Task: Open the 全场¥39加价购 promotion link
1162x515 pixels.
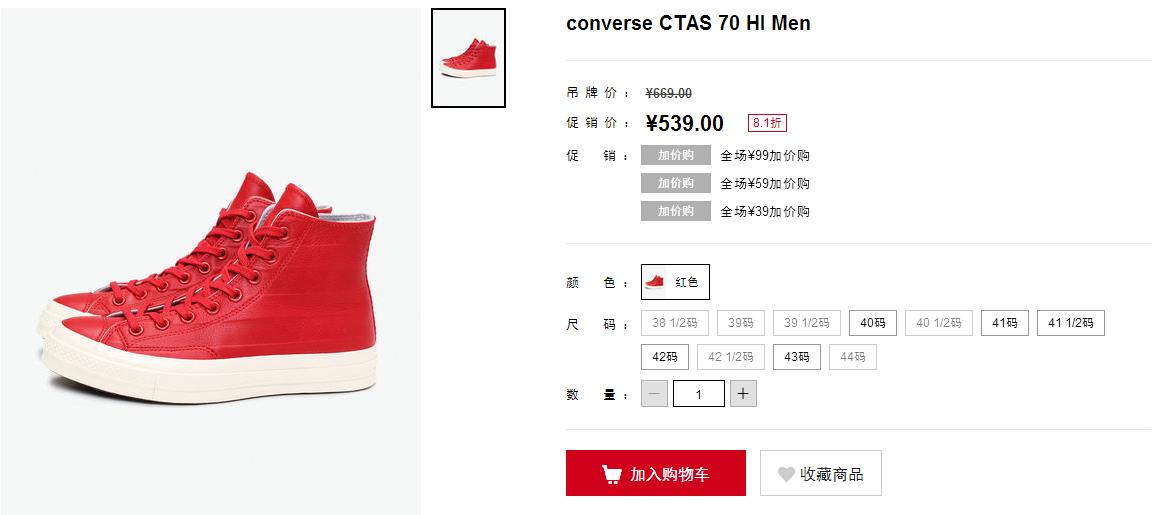Action: (x=765, y=212)
